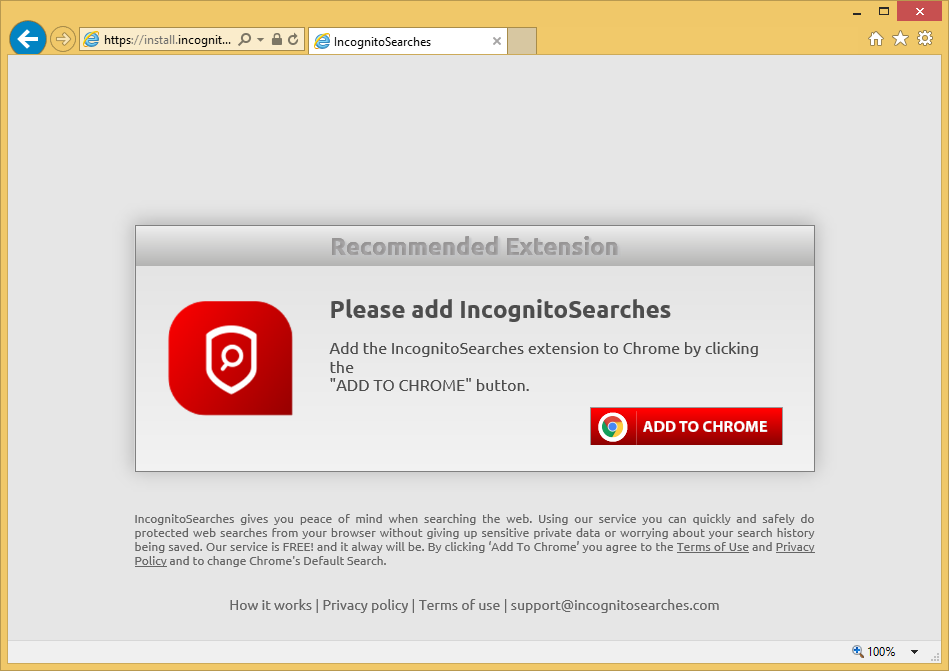Viewport: 949px width, 671px height.
Task: Close the IncognitoSearches tab
Action: (x=496, y=41)
